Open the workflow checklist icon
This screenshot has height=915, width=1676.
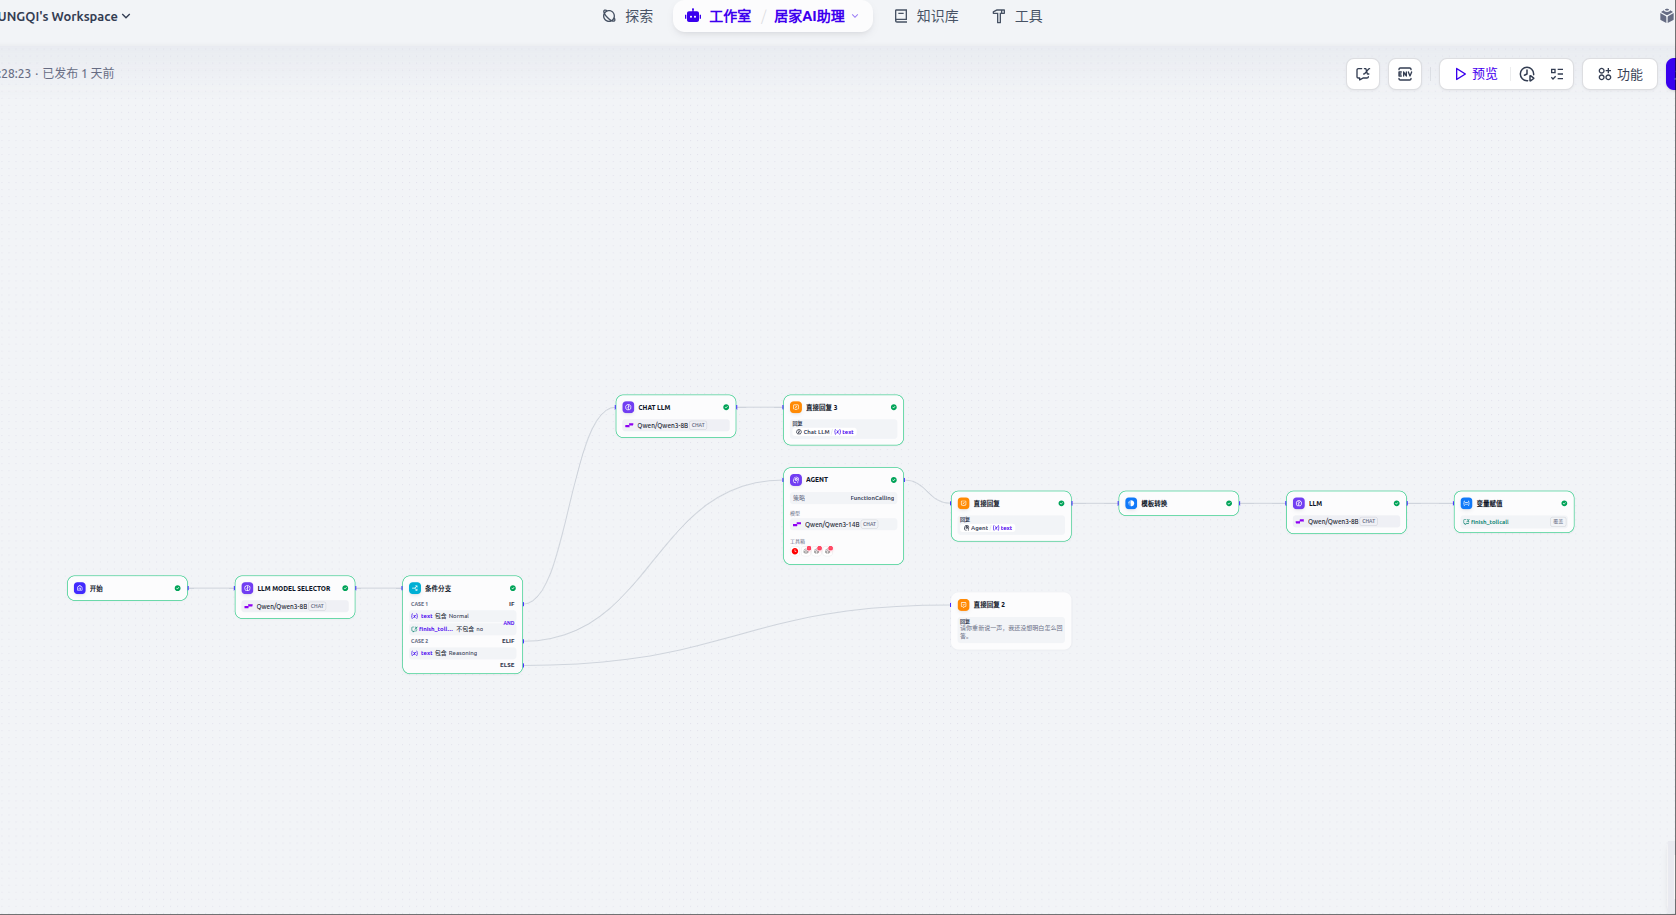point(1557,74)
